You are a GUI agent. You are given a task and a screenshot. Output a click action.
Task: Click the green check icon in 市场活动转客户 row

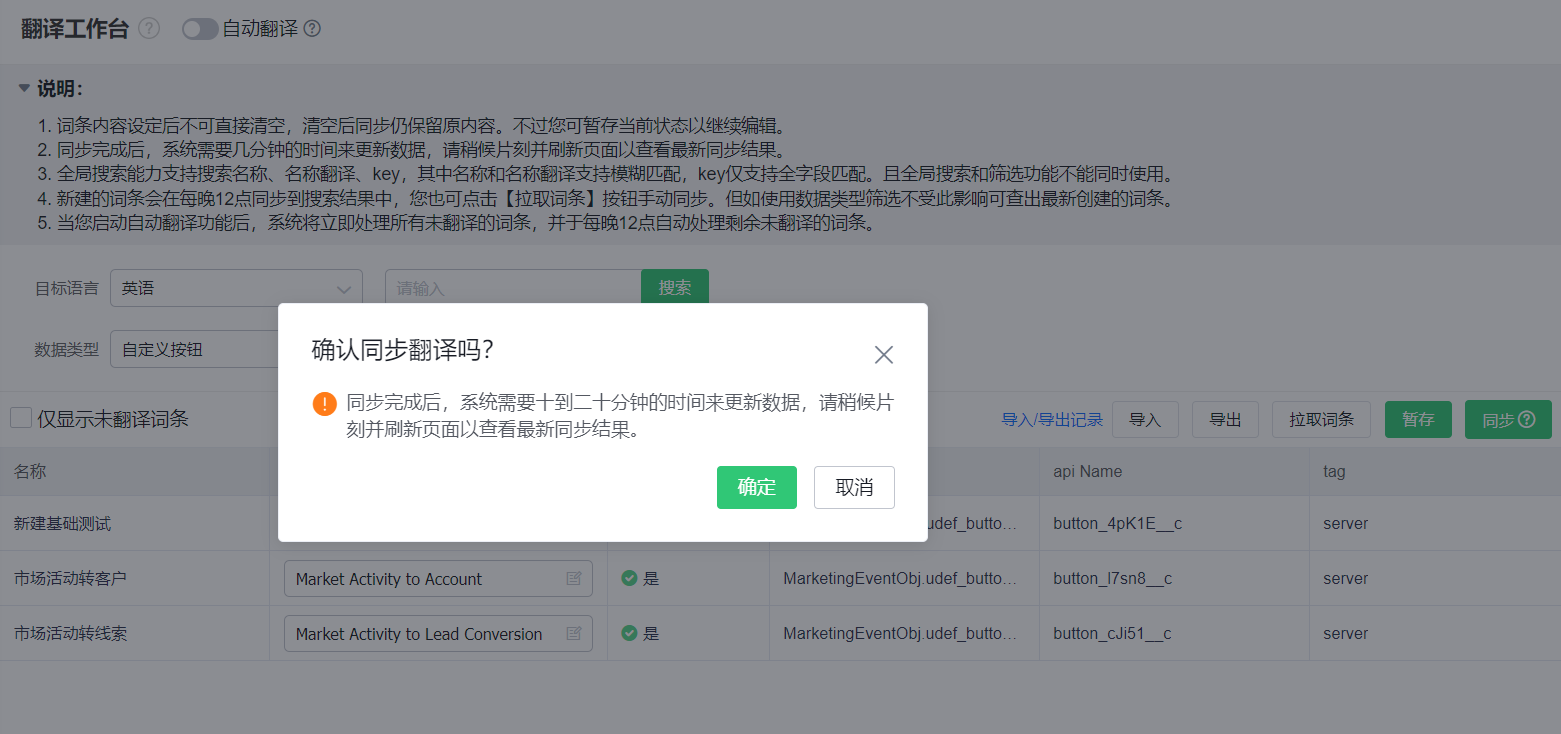point(629,578)
